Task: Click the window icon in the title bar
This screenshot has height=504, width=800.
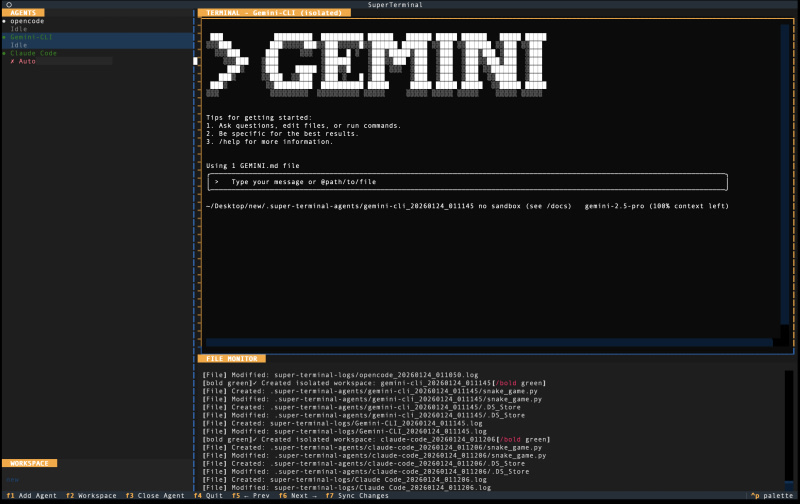Action: [x=7, y=5]
